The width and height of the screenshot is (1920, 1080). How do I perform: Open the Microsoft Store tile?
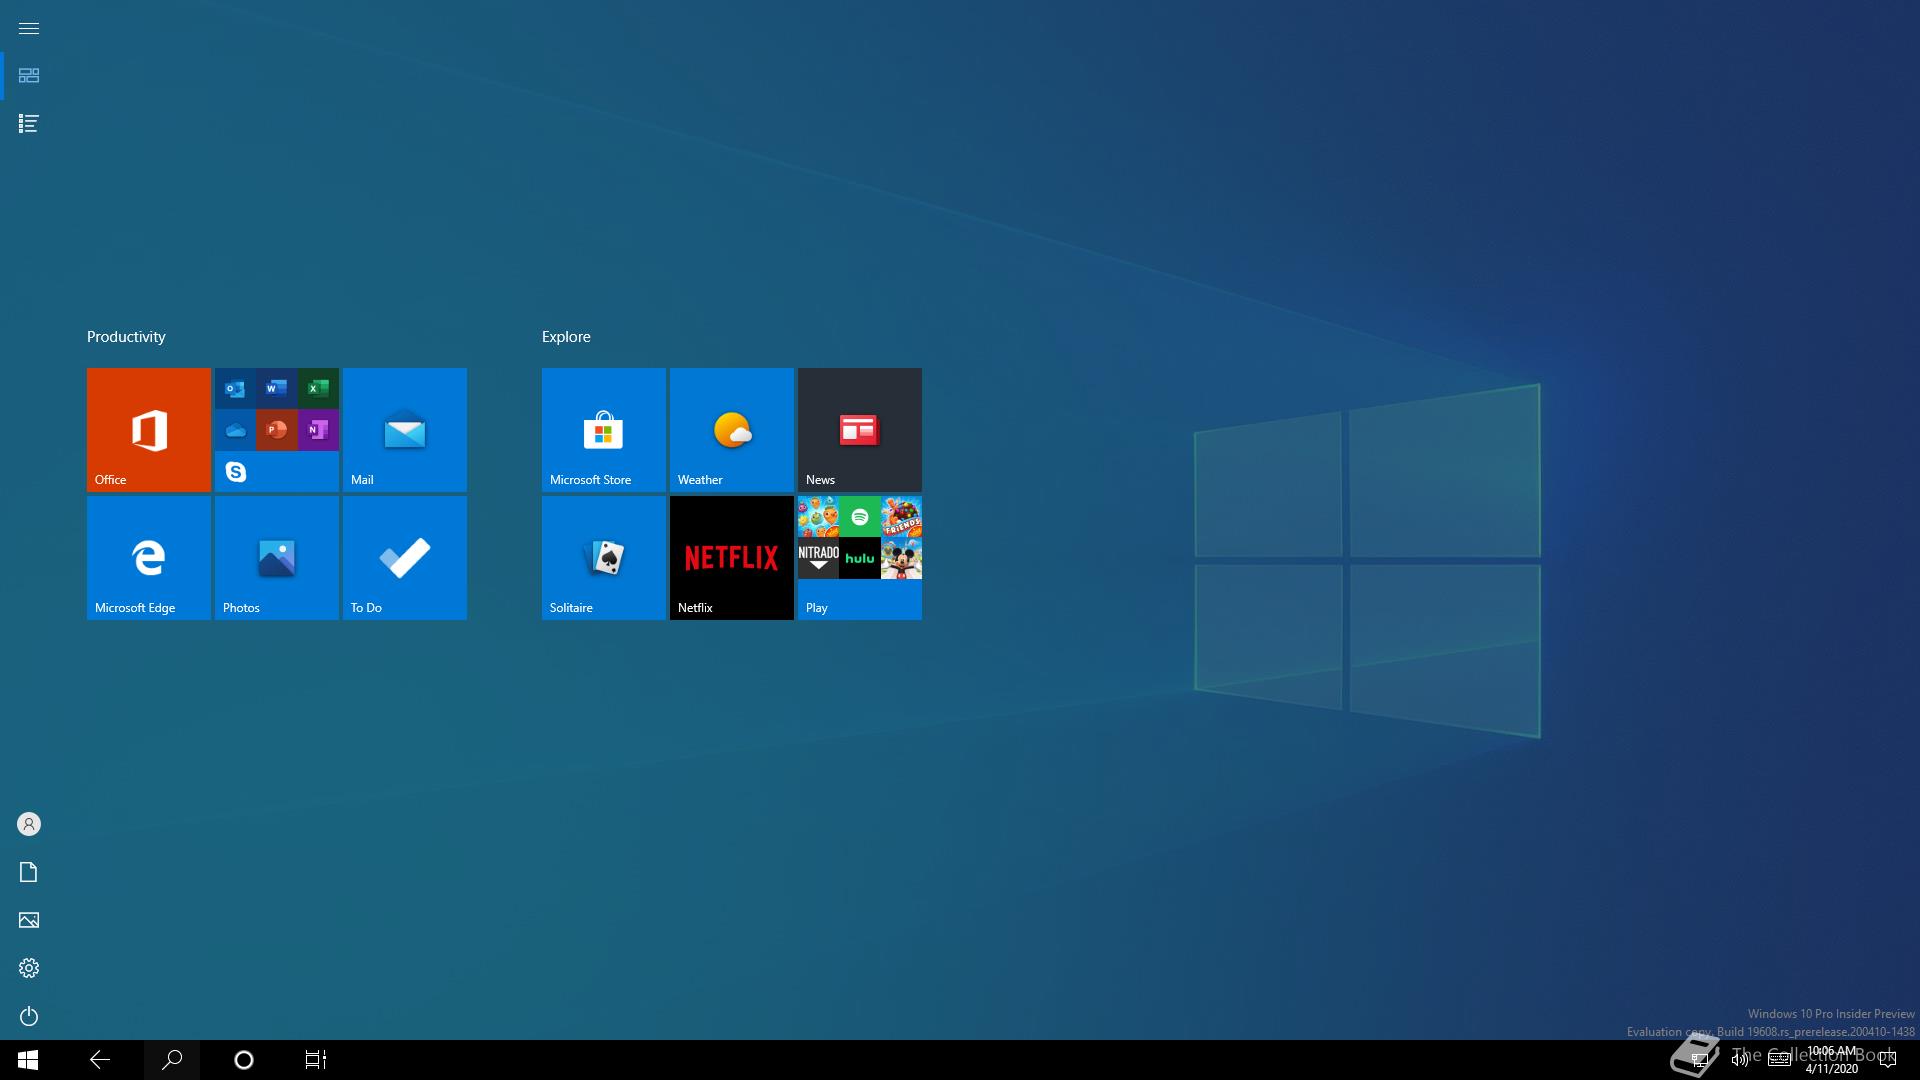point(604,430)
